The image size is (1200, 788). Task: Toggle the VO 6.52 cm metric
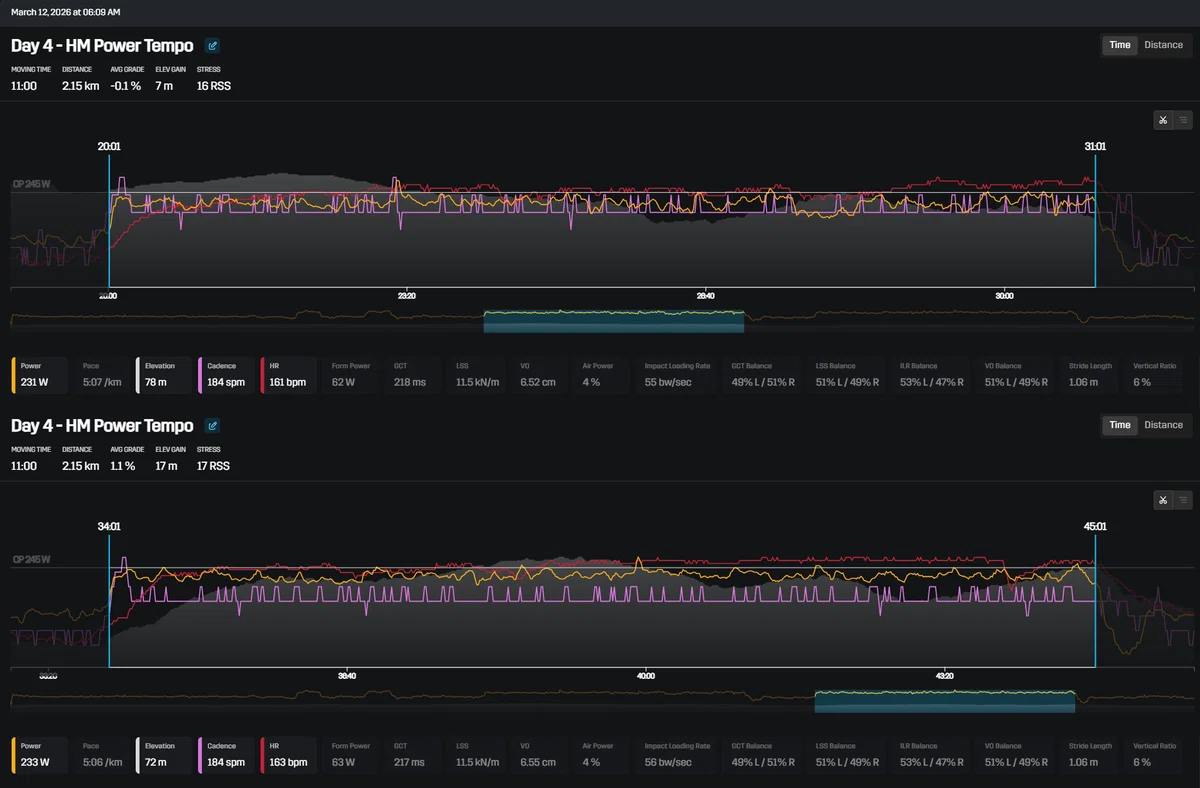[x=542, y=375]
